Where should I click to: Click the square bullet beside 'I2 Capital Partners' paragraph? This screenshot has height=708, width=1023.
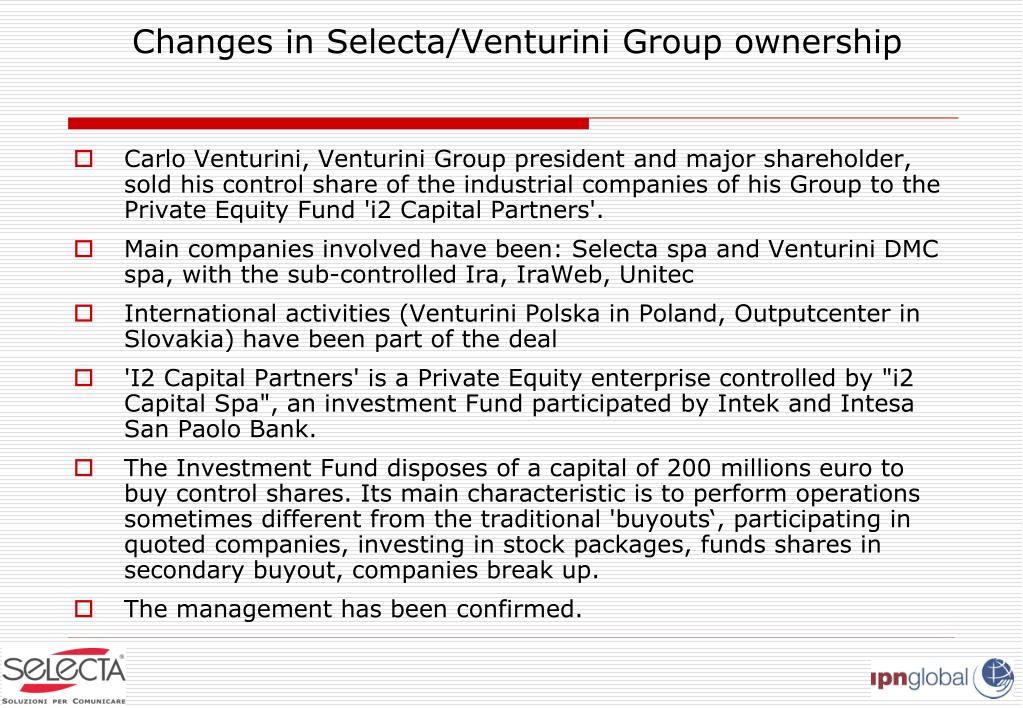click(84, 378)
